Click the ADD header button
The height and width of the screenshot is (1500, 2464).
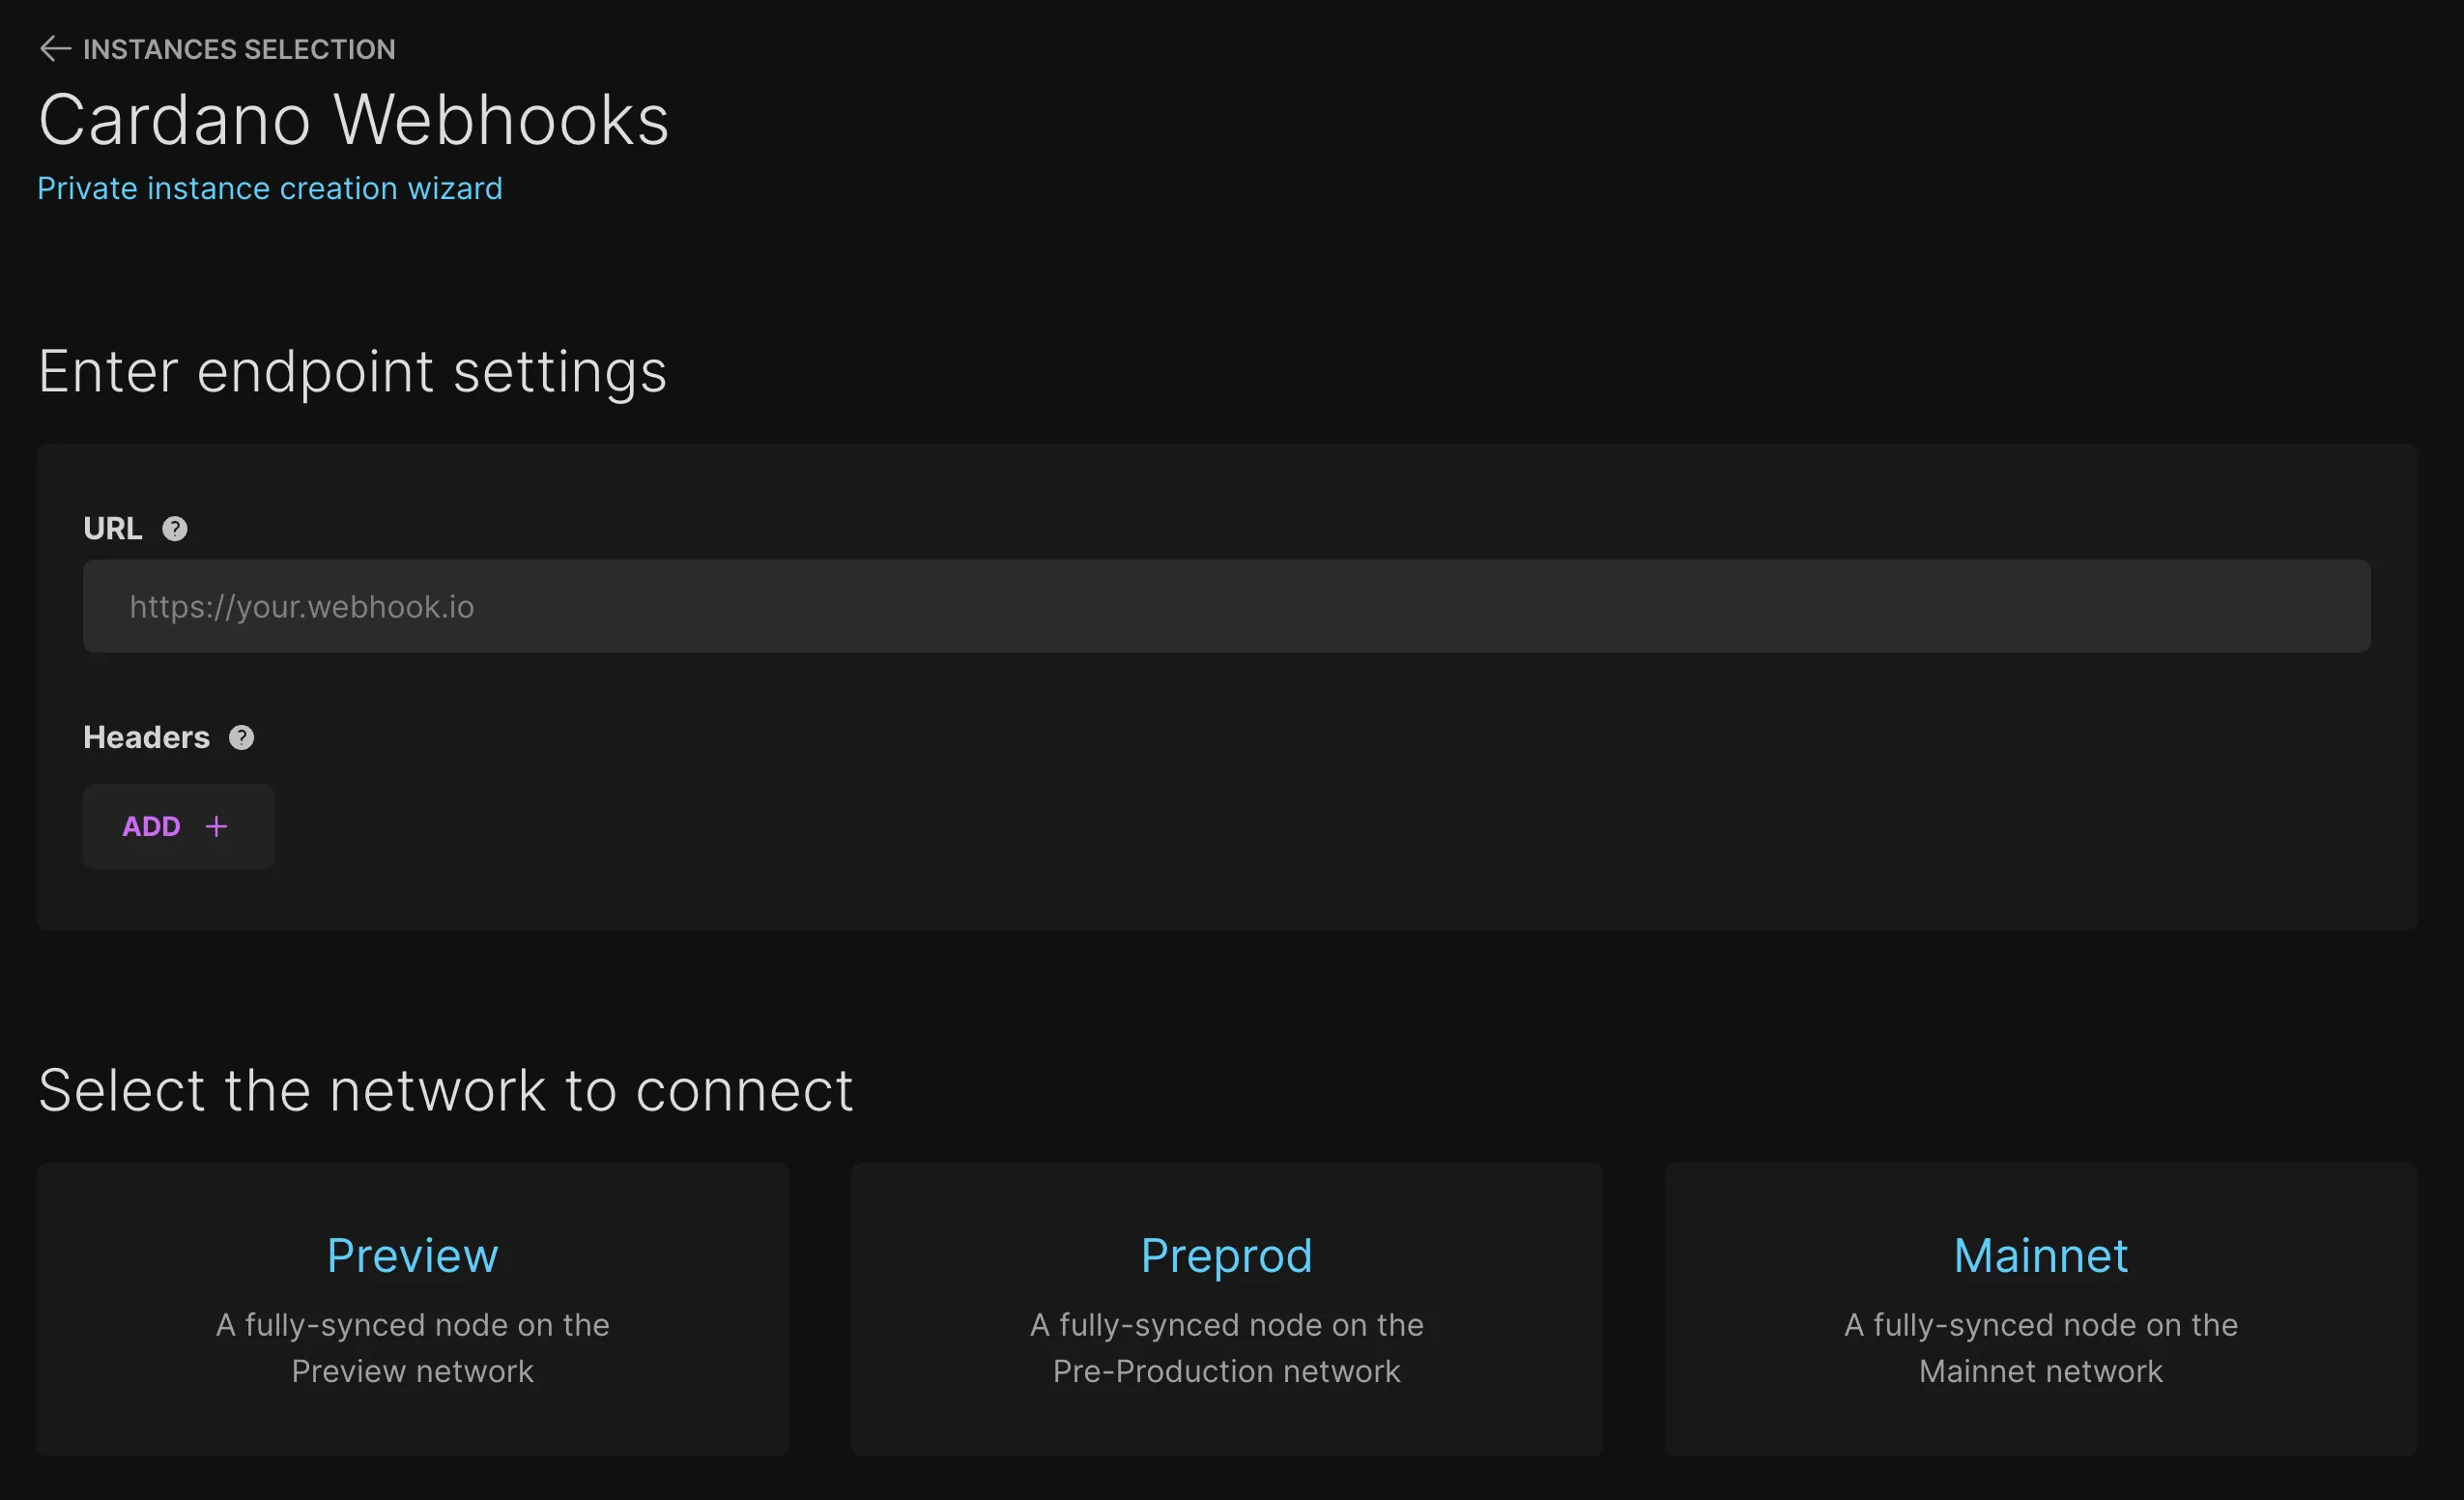point(178,826)
